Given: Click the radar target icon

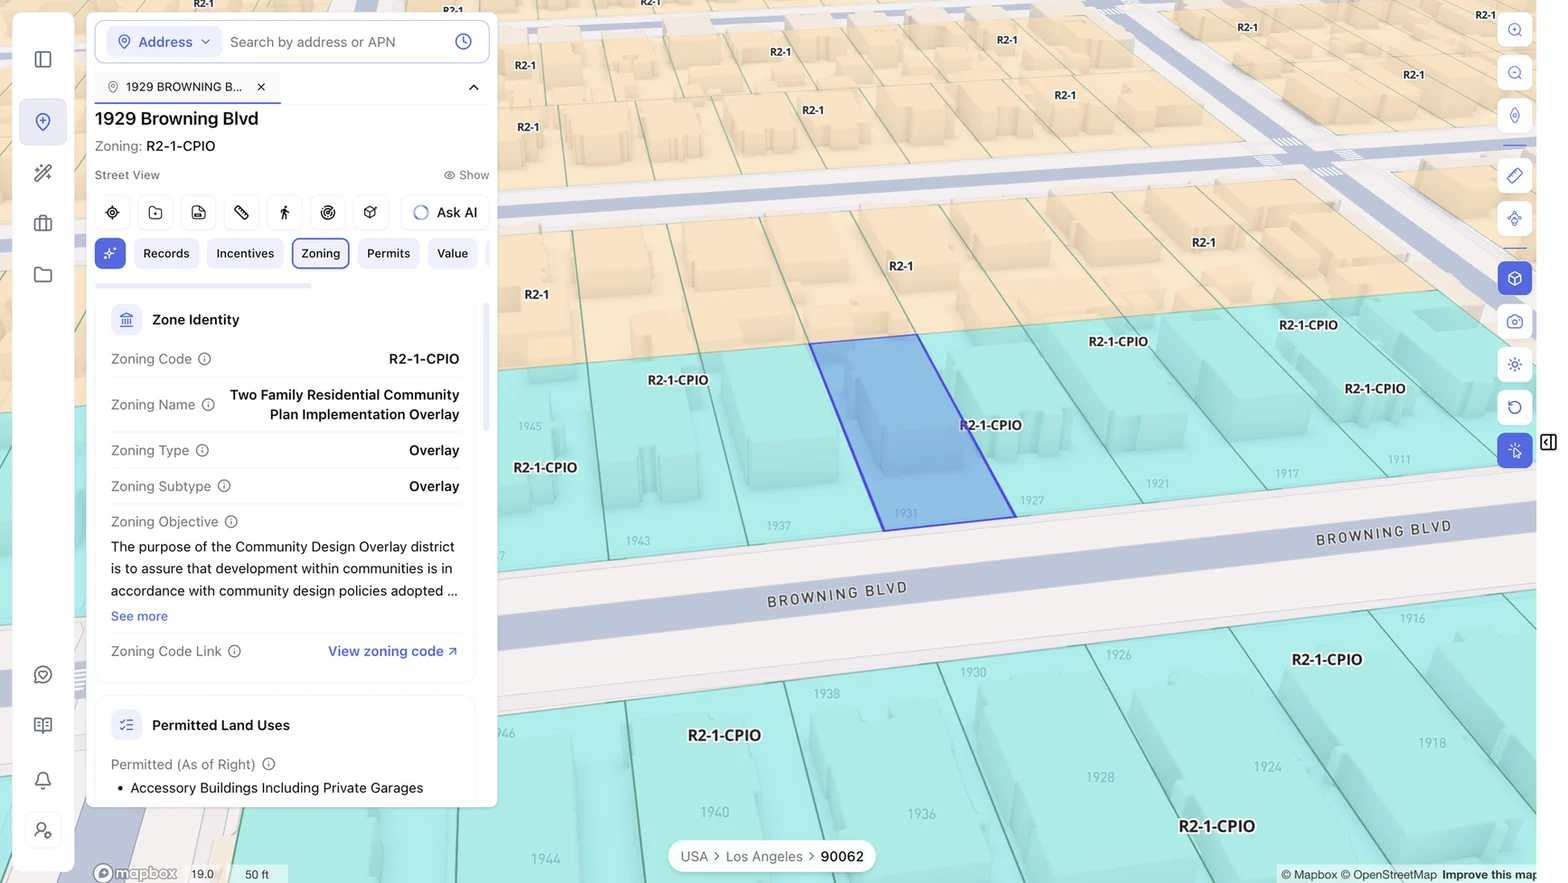Looking at the screenshot, I should coord(327,213).
